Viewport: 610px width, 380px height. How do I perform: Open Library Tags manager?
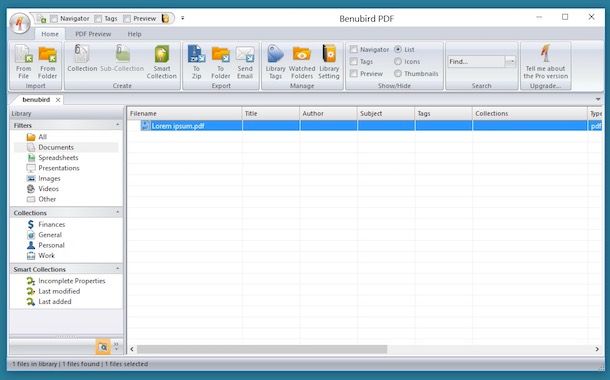point(275,62)
